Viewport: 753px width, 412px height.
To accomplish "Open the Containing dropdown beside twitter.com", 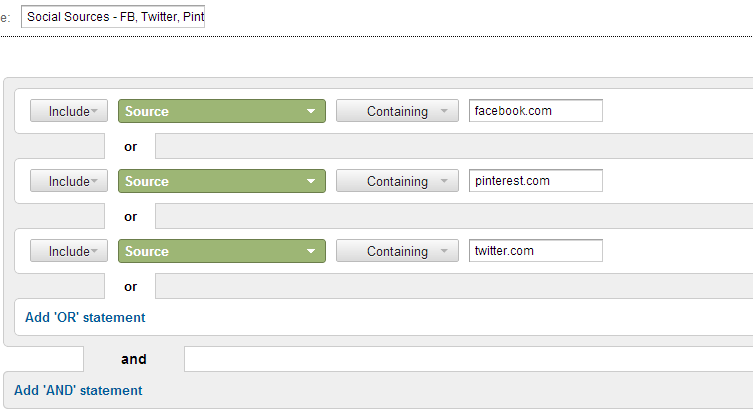I will point(396,251).
